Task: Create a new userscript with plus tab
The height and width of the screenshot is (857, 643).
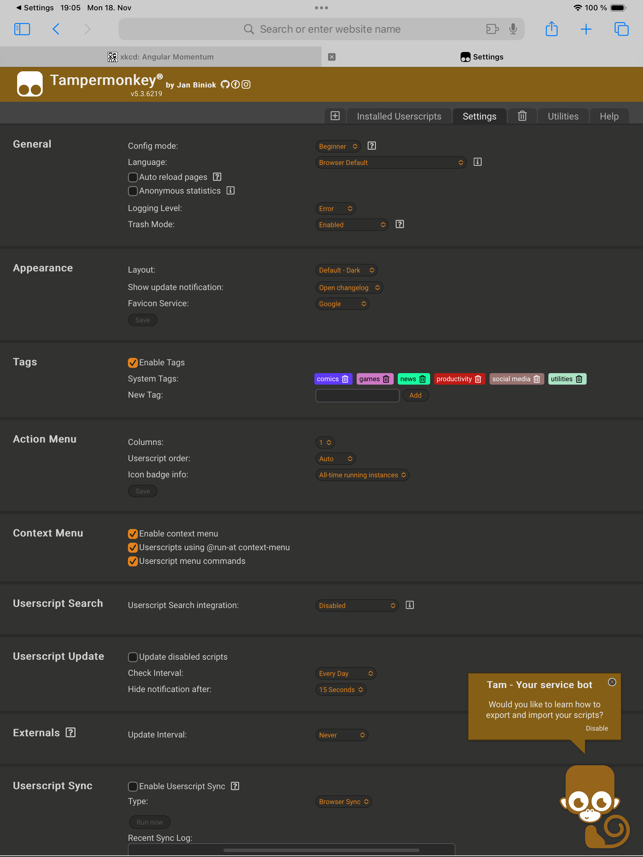Action: (x=335, y=116)
